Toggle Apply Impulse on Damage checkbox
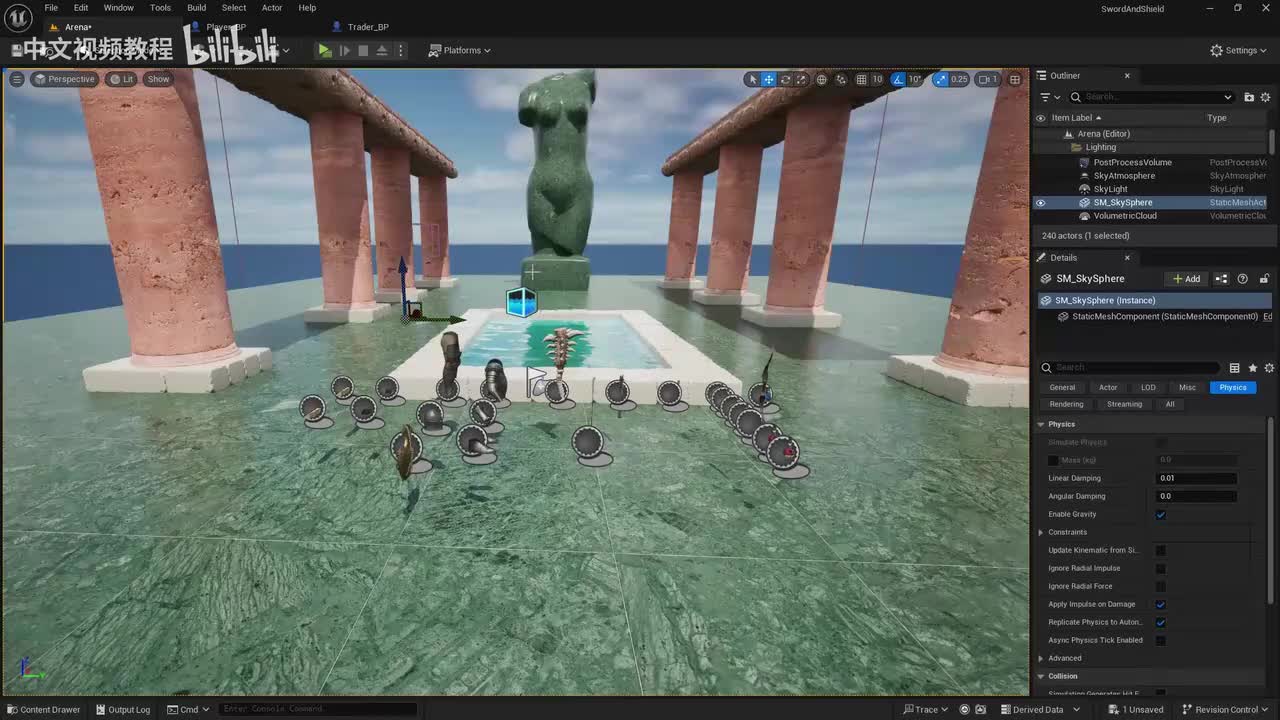Screen dimensions: 1280x720 1161,605
